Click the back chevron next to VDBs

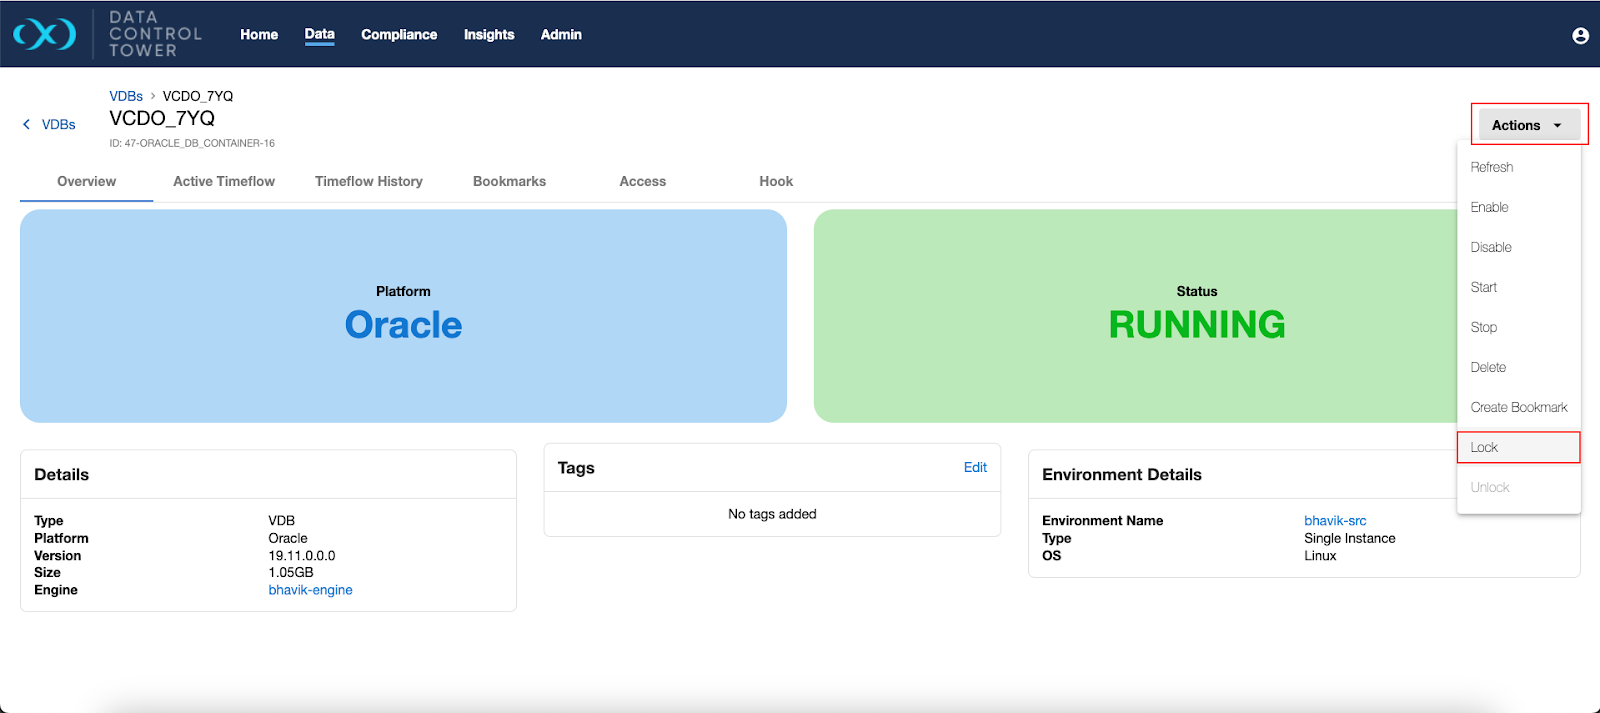click(26, 125)
